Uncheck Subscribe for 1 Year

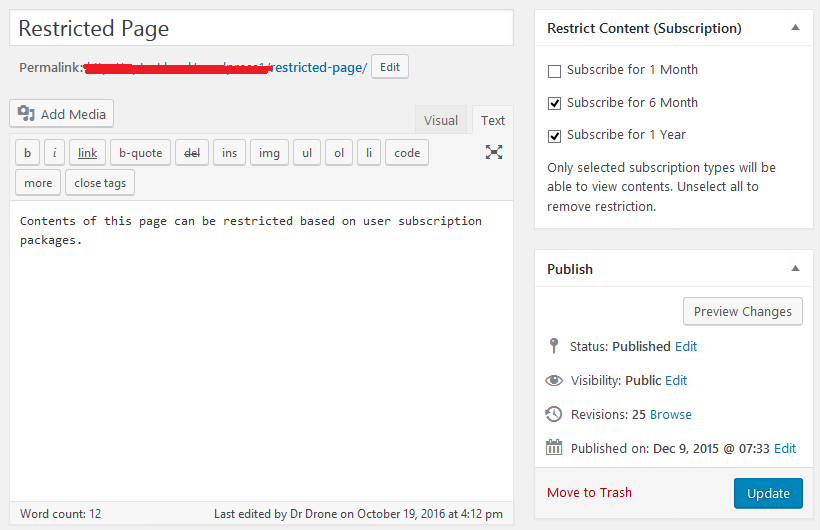click(x=555, y=135)
